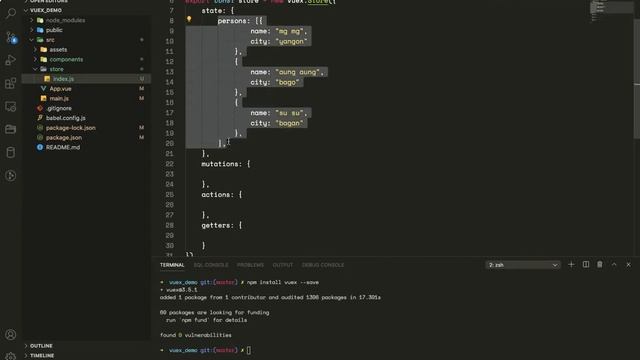The height and width of the screenshot is (360, 640).
Task: Click 'getters: {' on line 28
Action: tap(222, 225)
